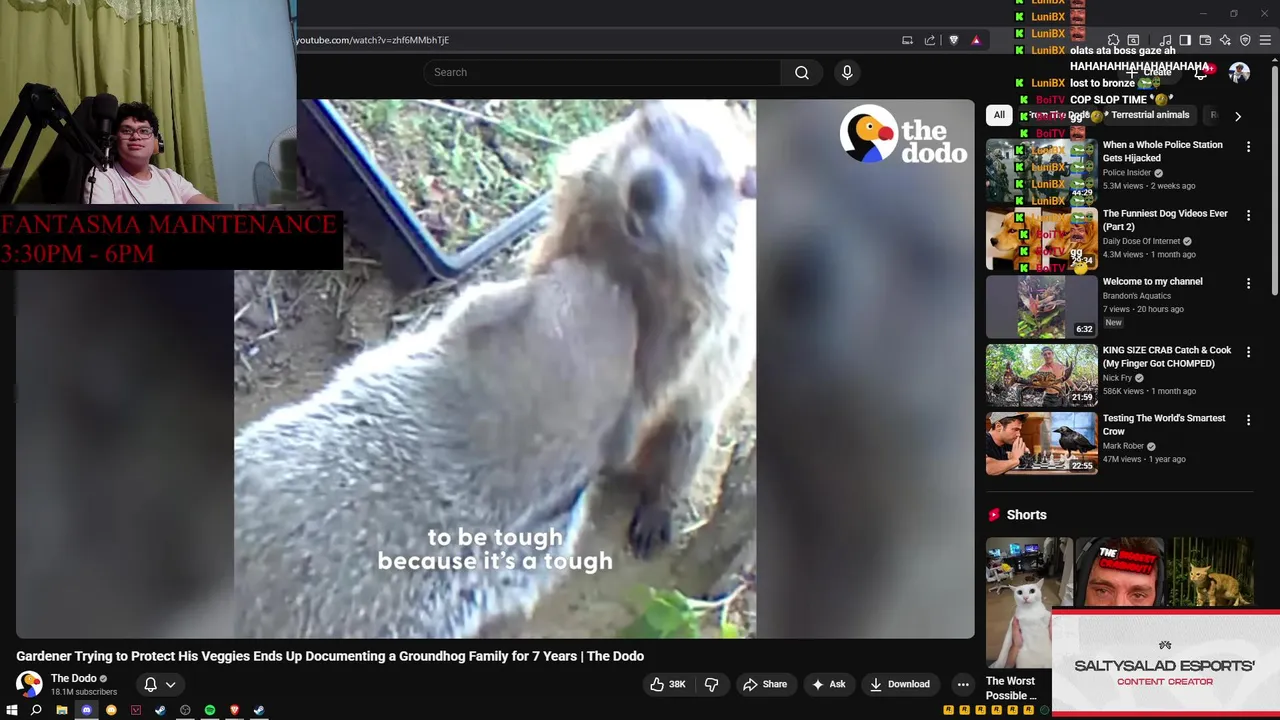Toggle the browser sidebar panel icon
Viewport: 1280px width, 720px height.
coord(1185,40)
